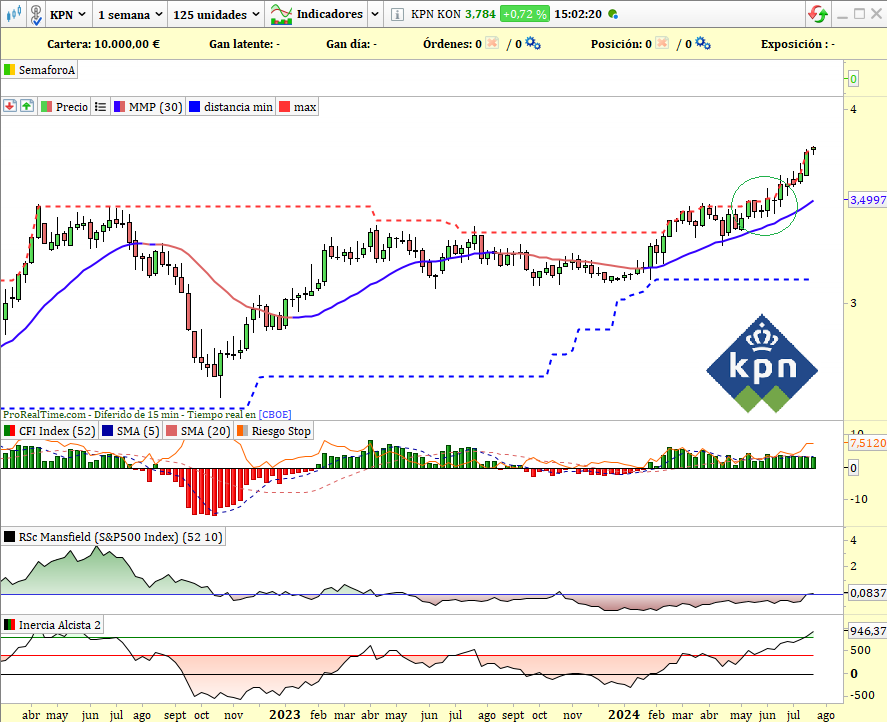This screenshot has width=887, height=722.
Task: Expand the arrow next to Indicadores
Action: pyautogui.click(x=374, y=14)
